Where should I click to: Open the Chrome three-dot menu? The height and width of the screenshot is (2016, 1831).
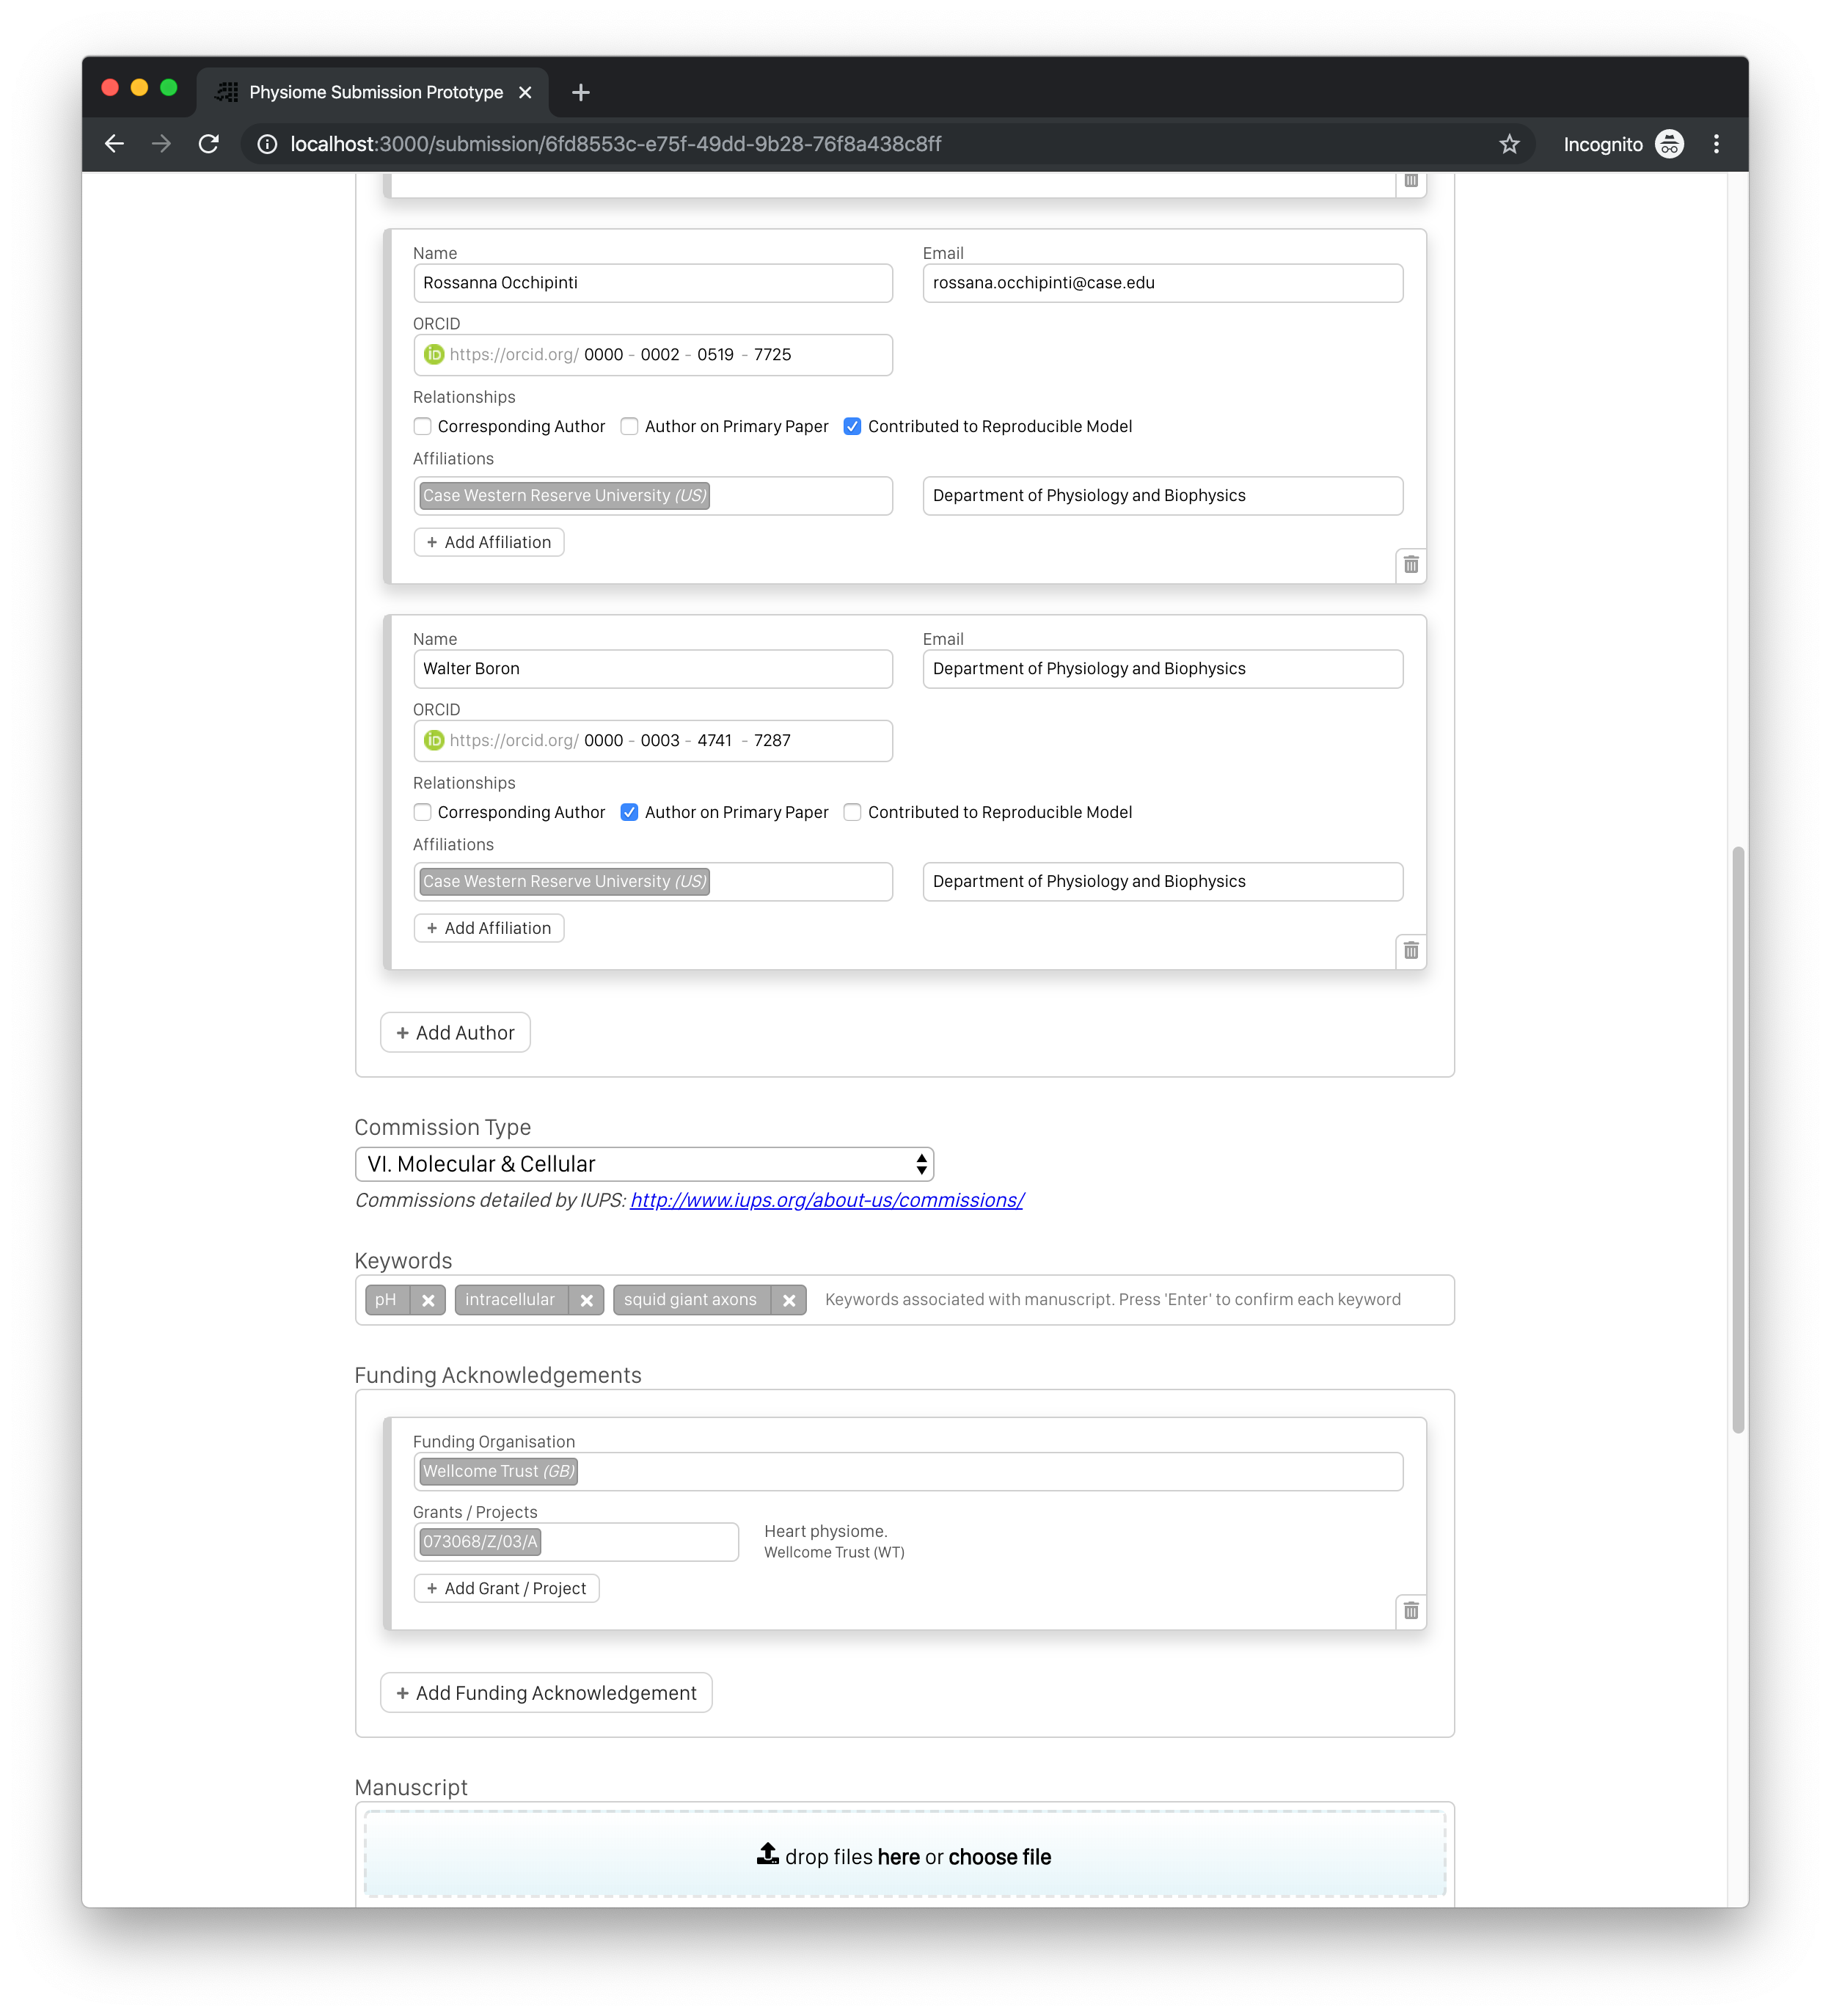click(1716, 144)
